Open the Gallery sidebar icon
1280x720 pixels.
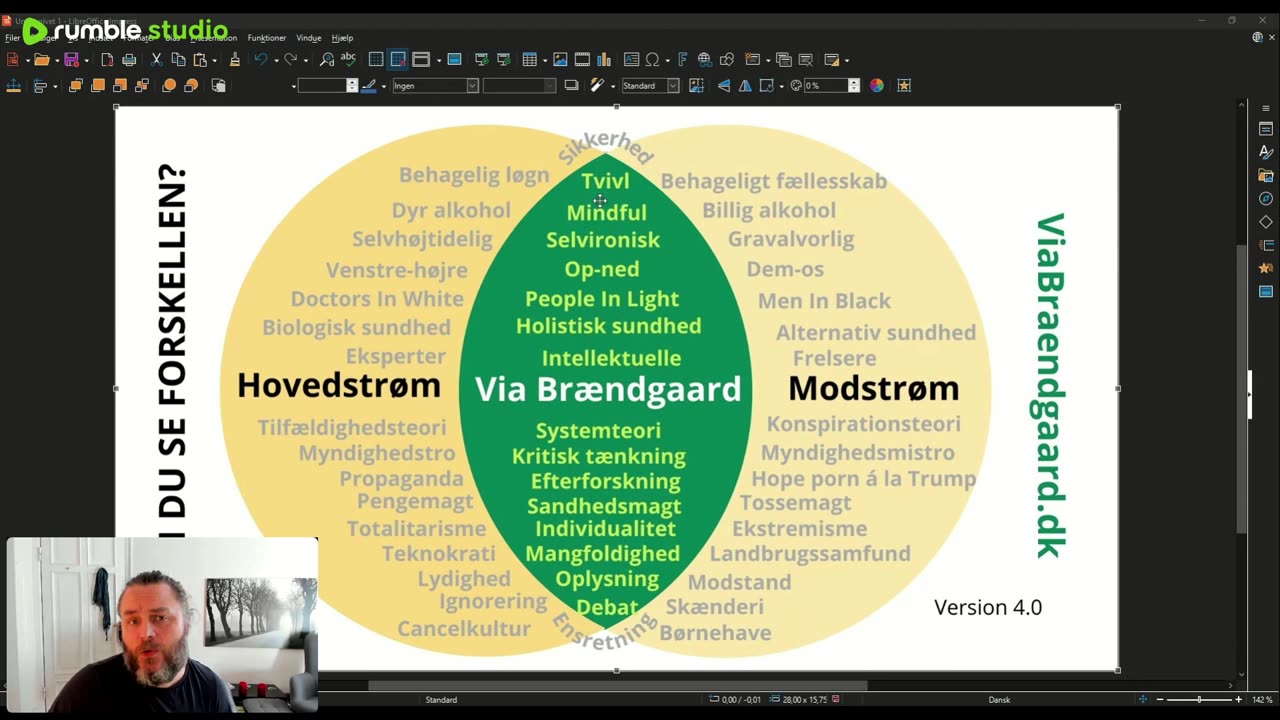coord(1266,176)
